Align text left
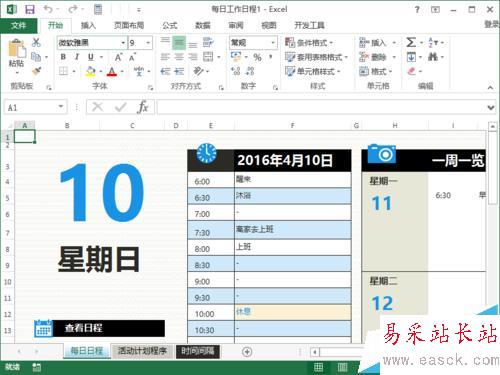Image resolution: width=500 pixels, height=375 pixels. click(x=165, y=57)
